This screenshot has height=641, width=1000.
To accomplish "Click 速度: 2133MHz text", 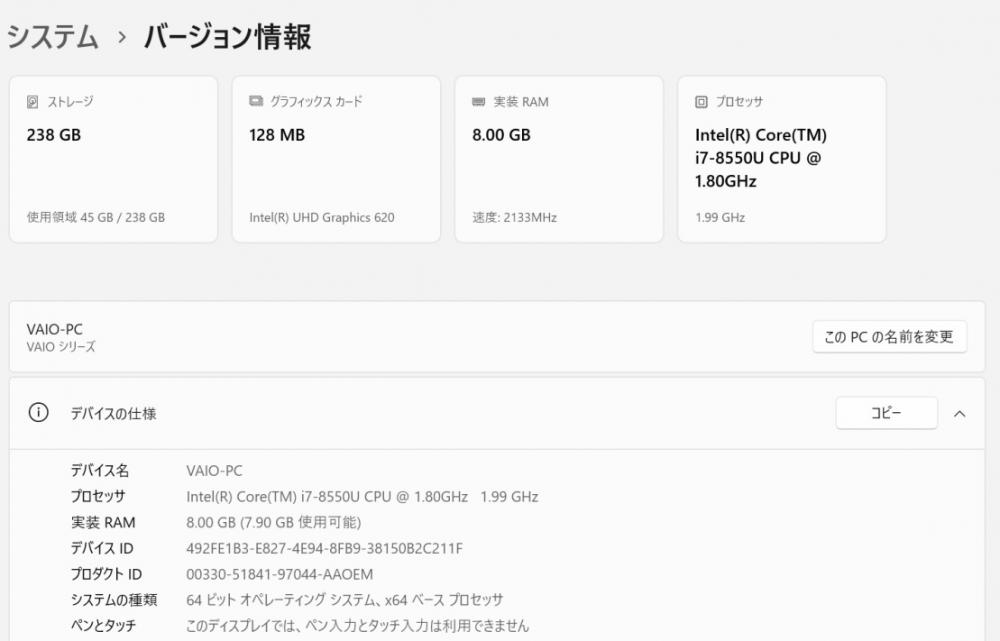I will [515, 217].
